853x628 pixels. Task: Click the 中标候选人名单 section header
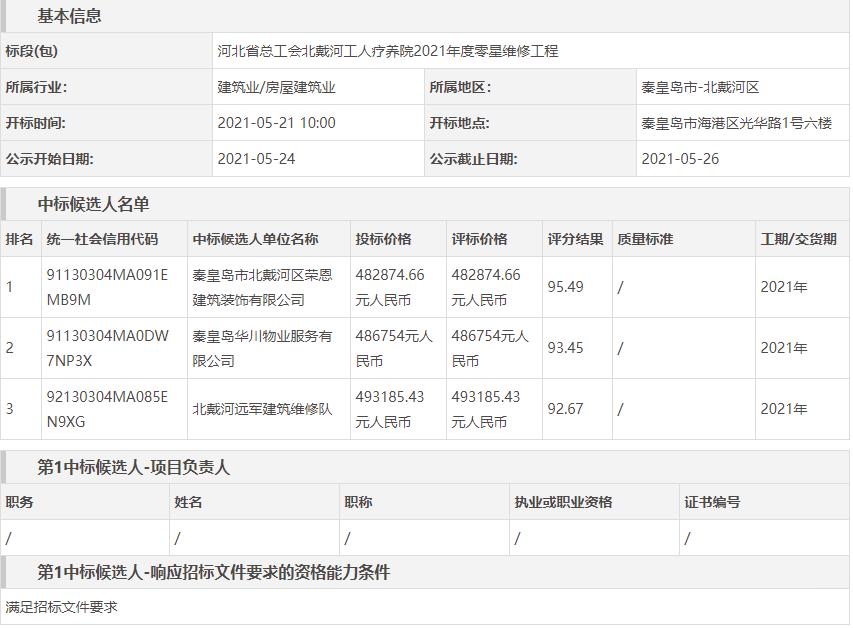point(93,204)
